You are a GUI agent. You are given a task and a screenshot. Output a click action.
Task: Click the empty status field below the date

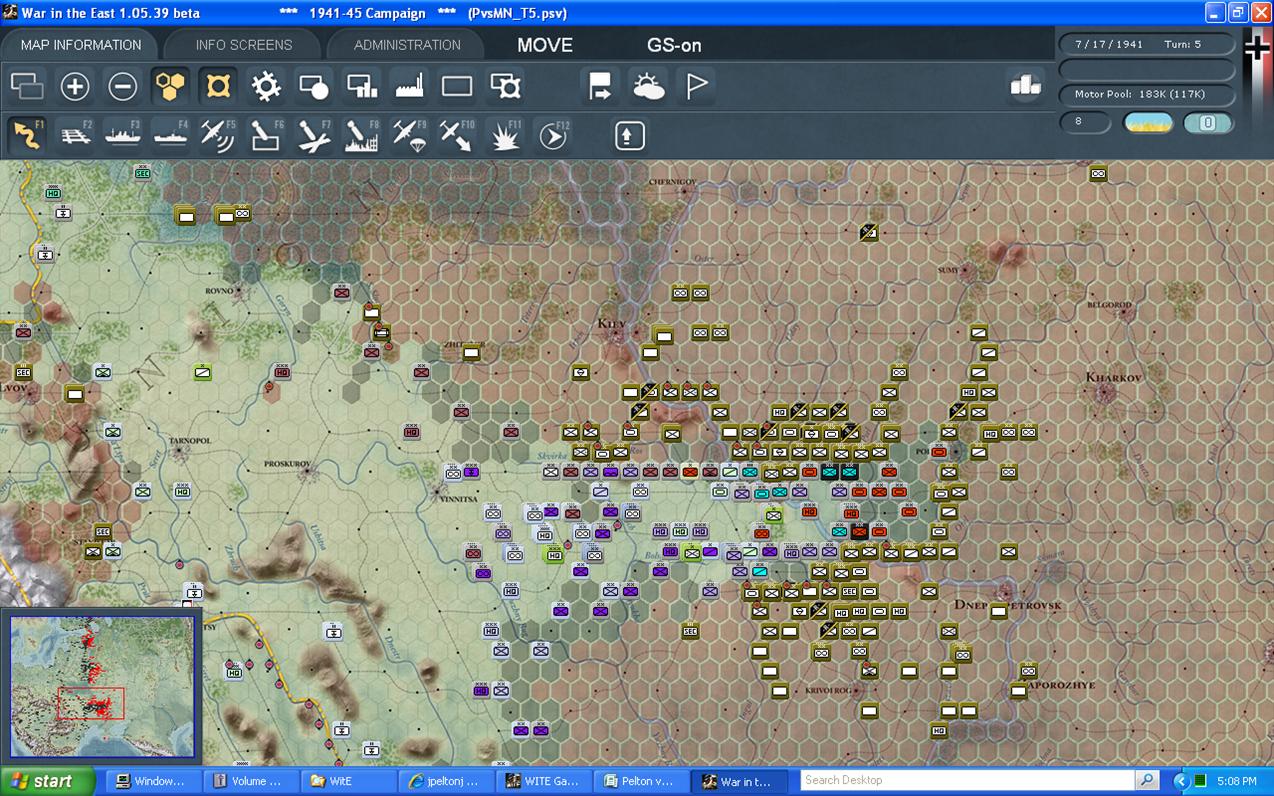click(x=1147, y=69)
